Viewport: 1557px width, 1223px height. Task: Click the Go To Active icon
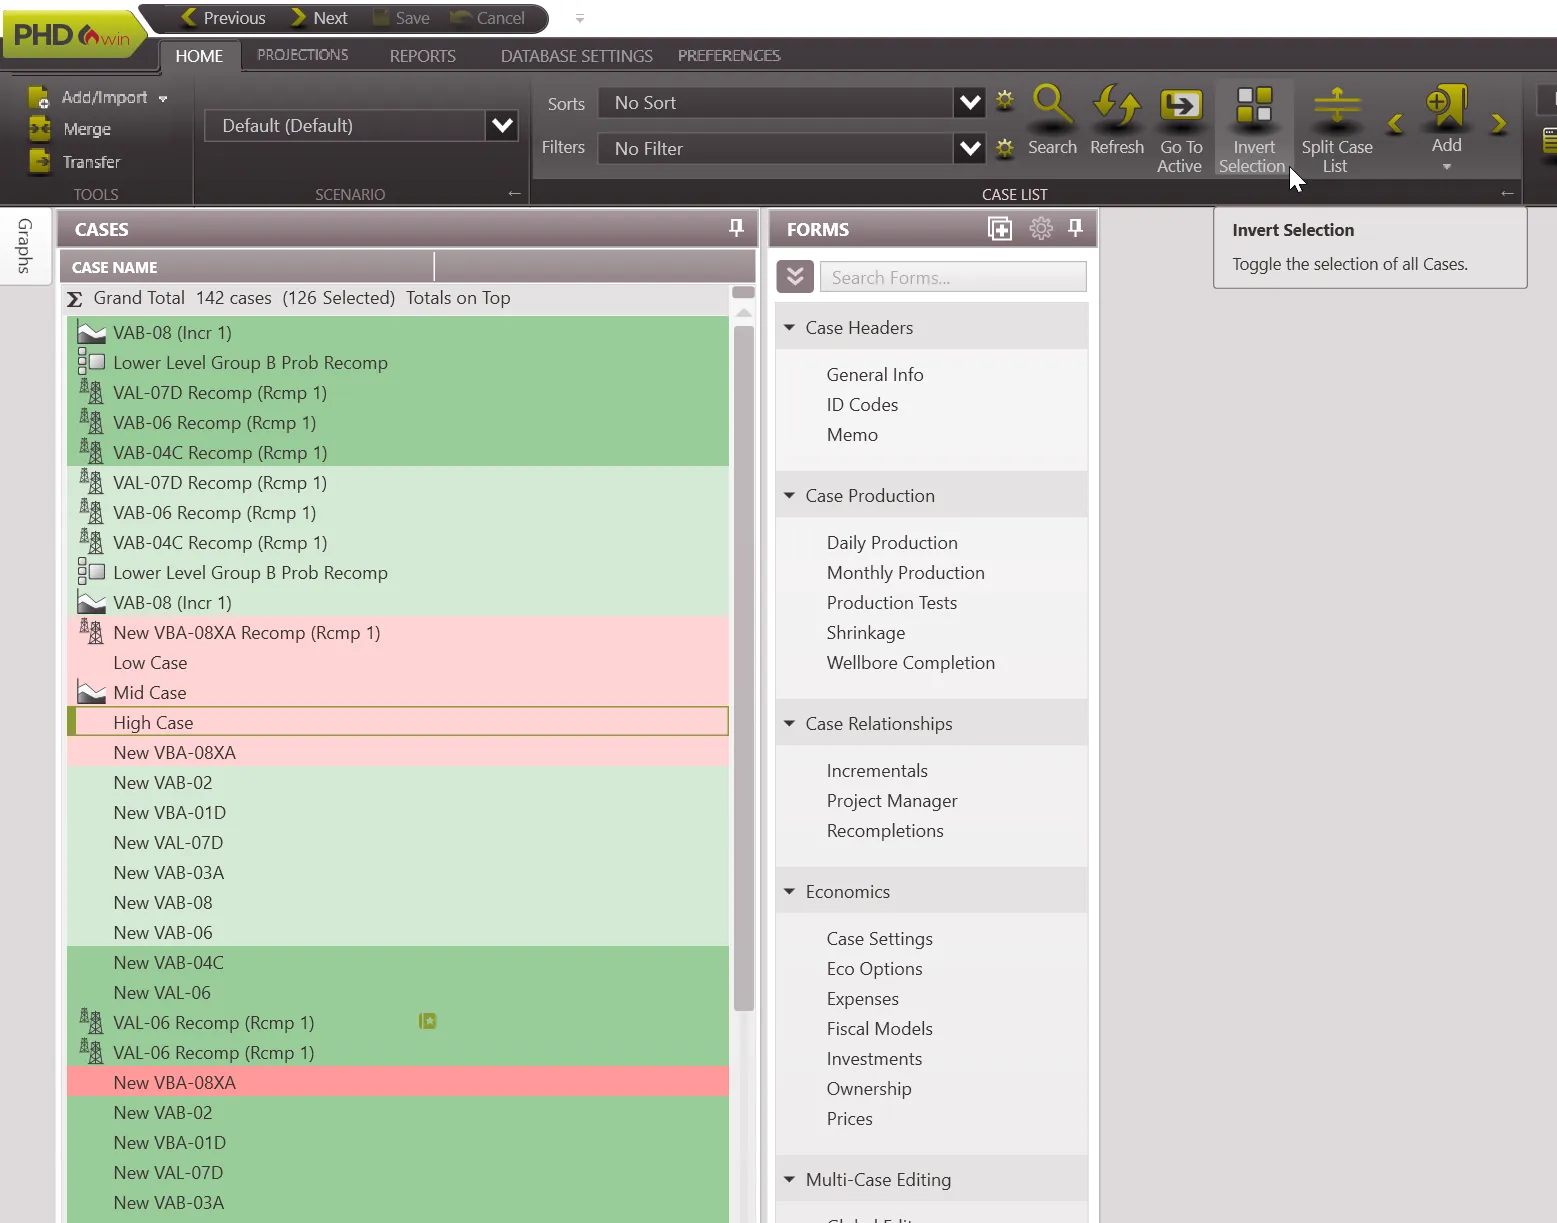1180,106
